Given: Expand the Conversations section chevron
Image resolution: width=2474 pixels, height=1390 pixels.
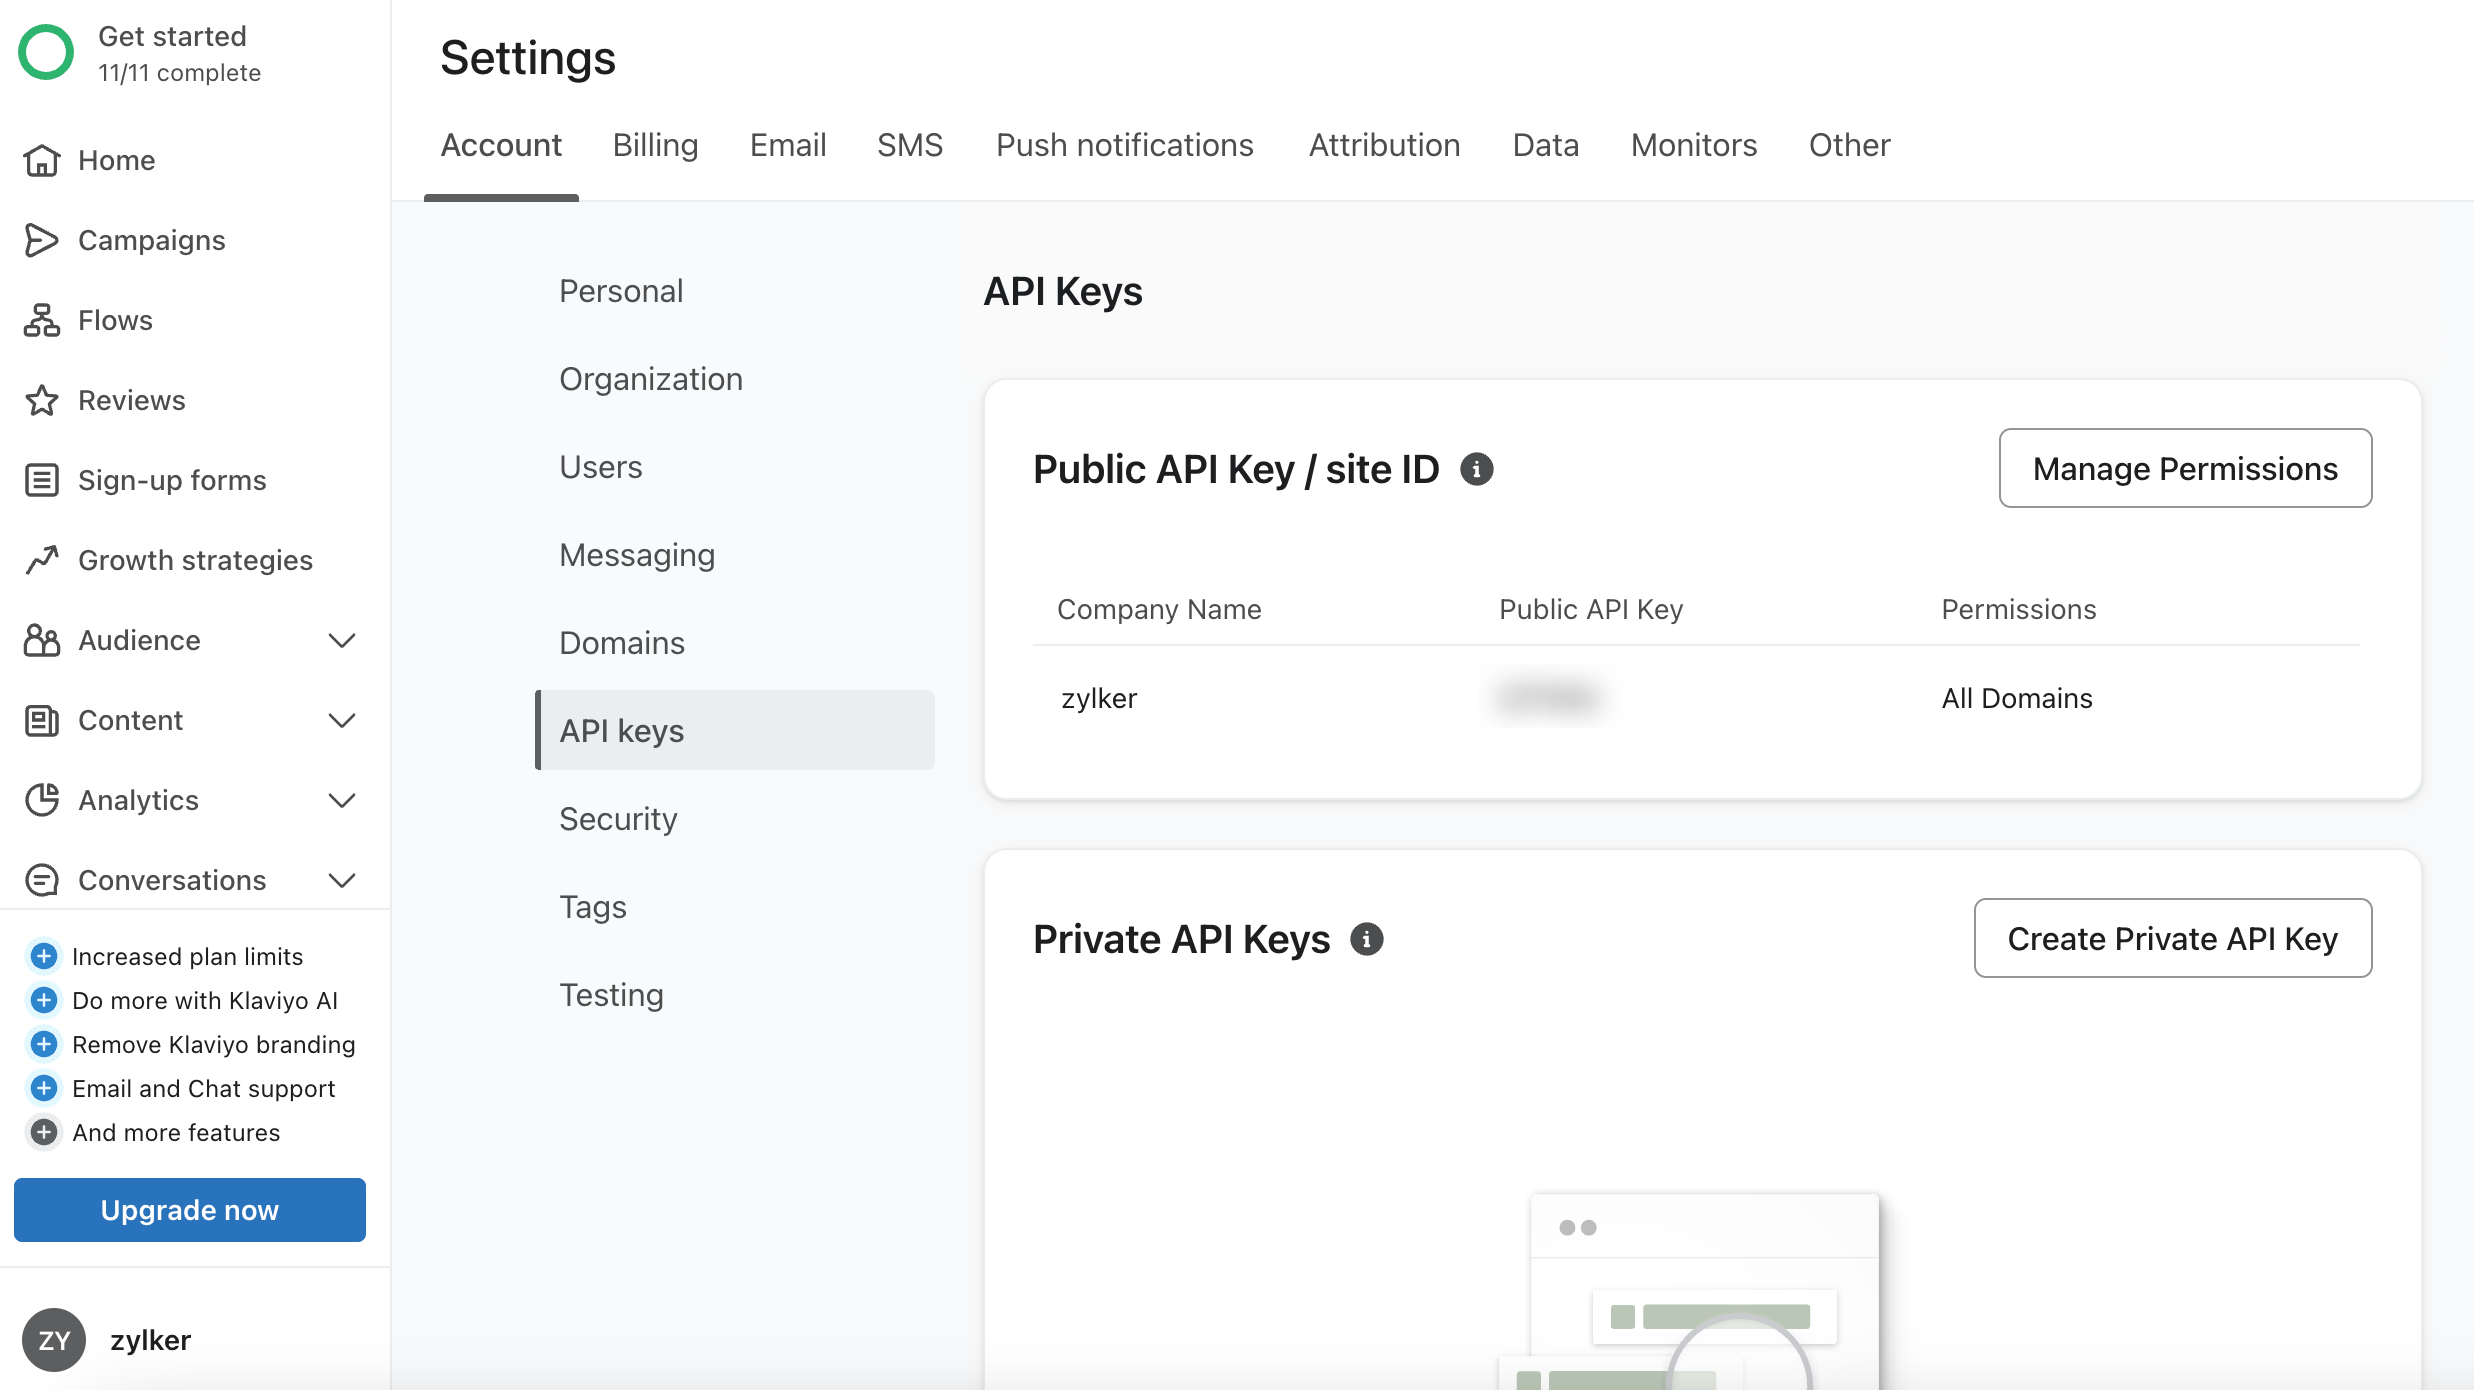Looking at the screenshot, I should (342, 880).
